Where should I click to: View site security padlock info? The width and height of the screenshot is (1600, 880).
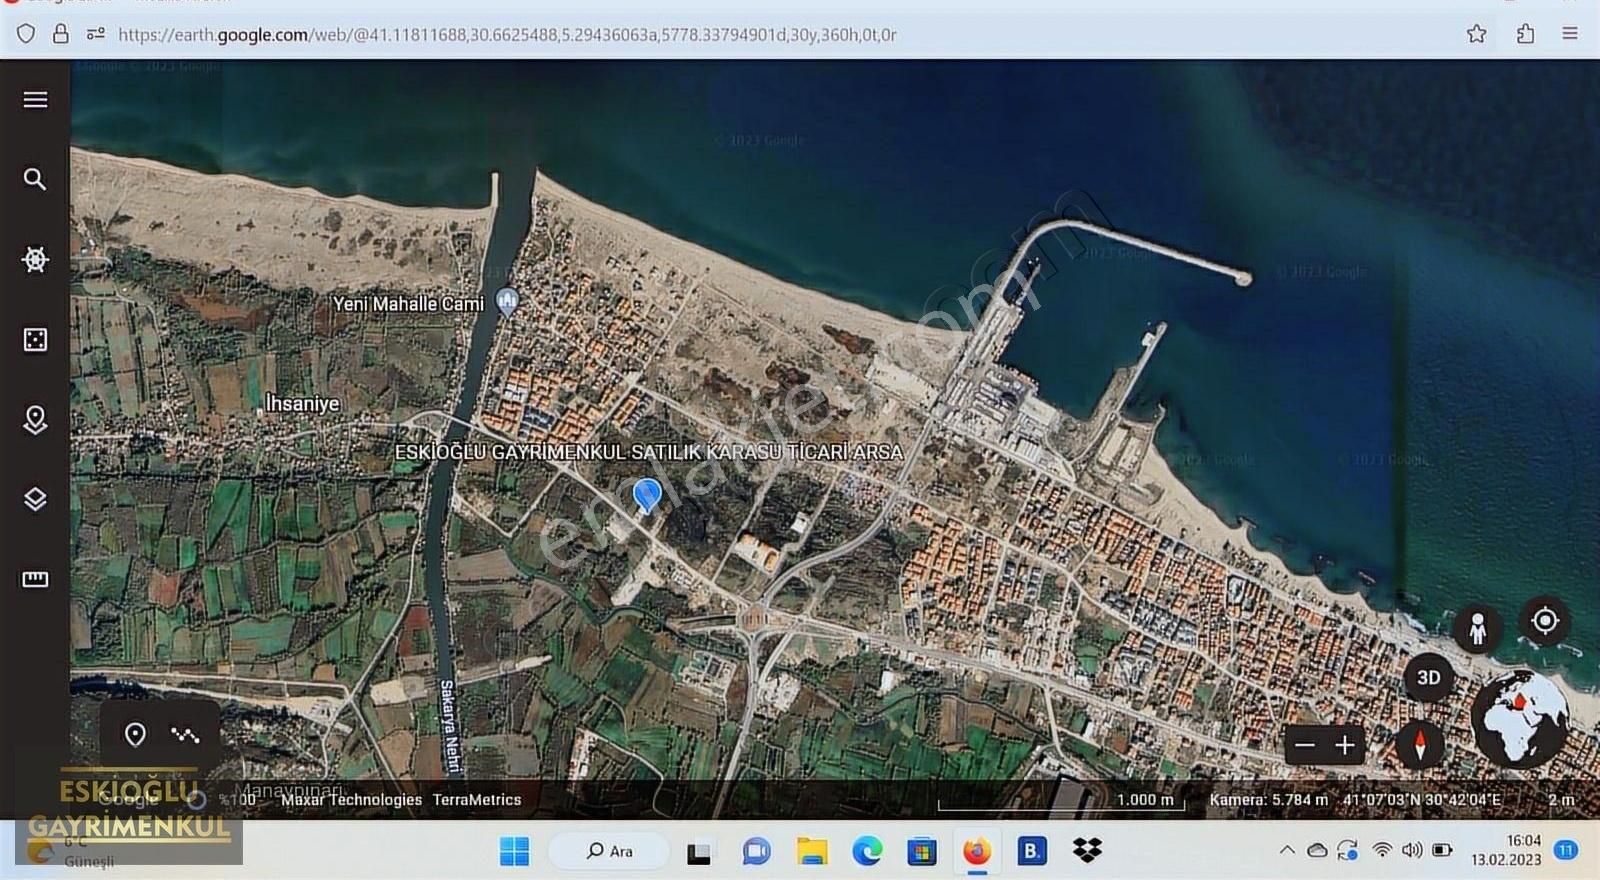(x=61, y=34)
